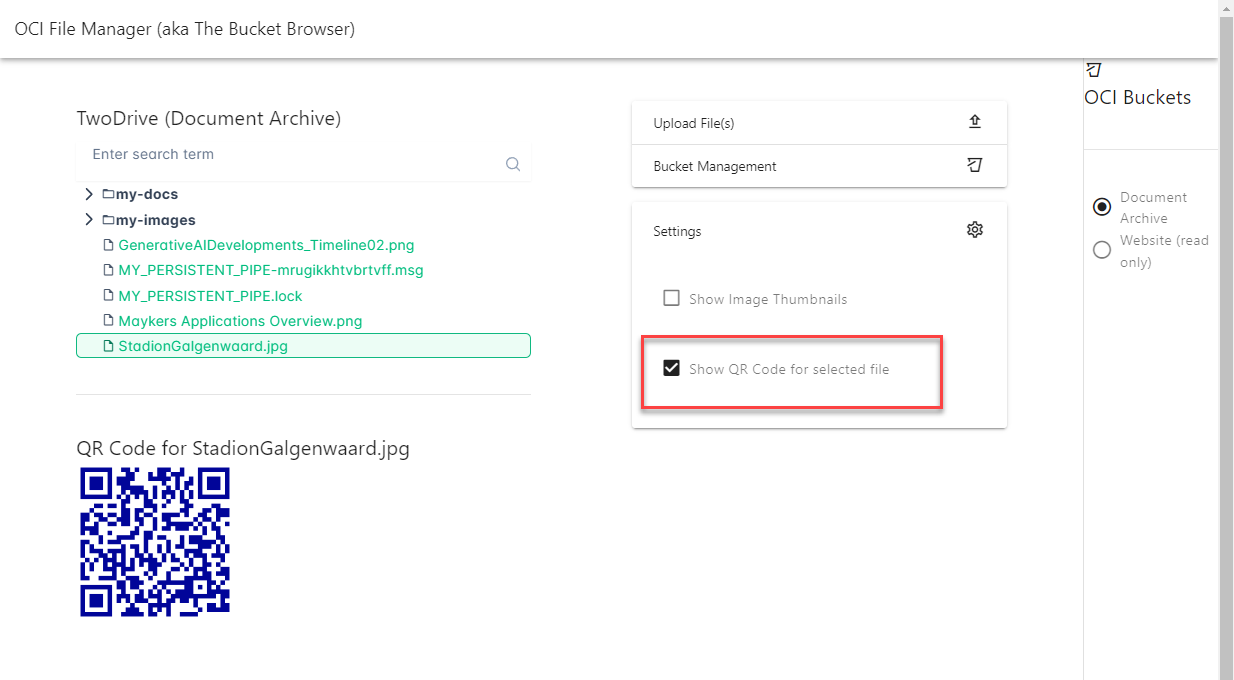
Task: Select the Document Archive radio button
Action: point(1102,207)
